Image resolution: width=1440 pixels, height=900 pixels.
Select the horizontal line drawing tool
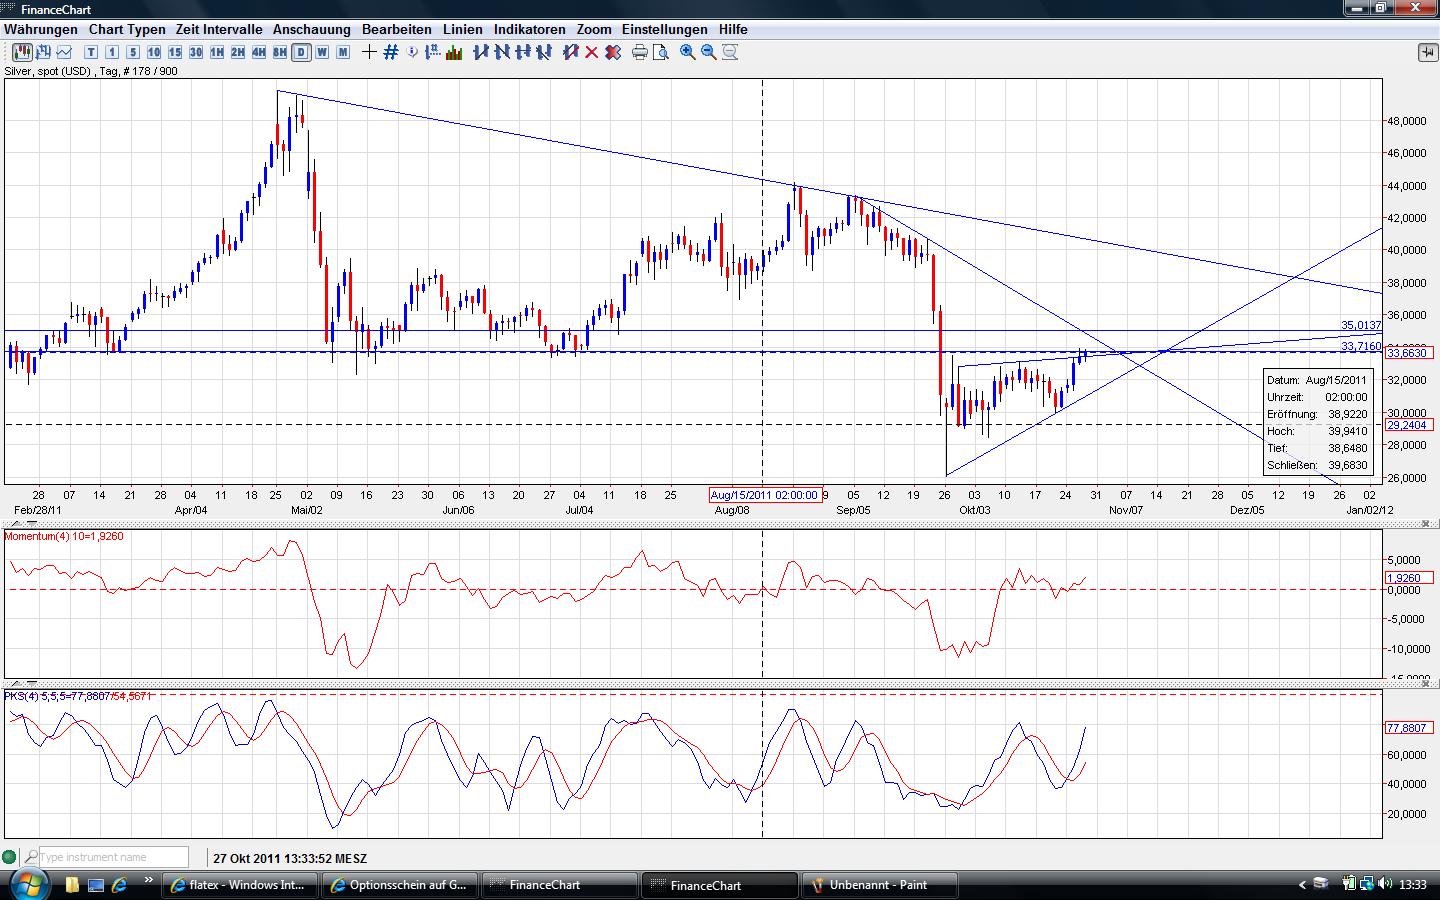[x=522, y=52]
